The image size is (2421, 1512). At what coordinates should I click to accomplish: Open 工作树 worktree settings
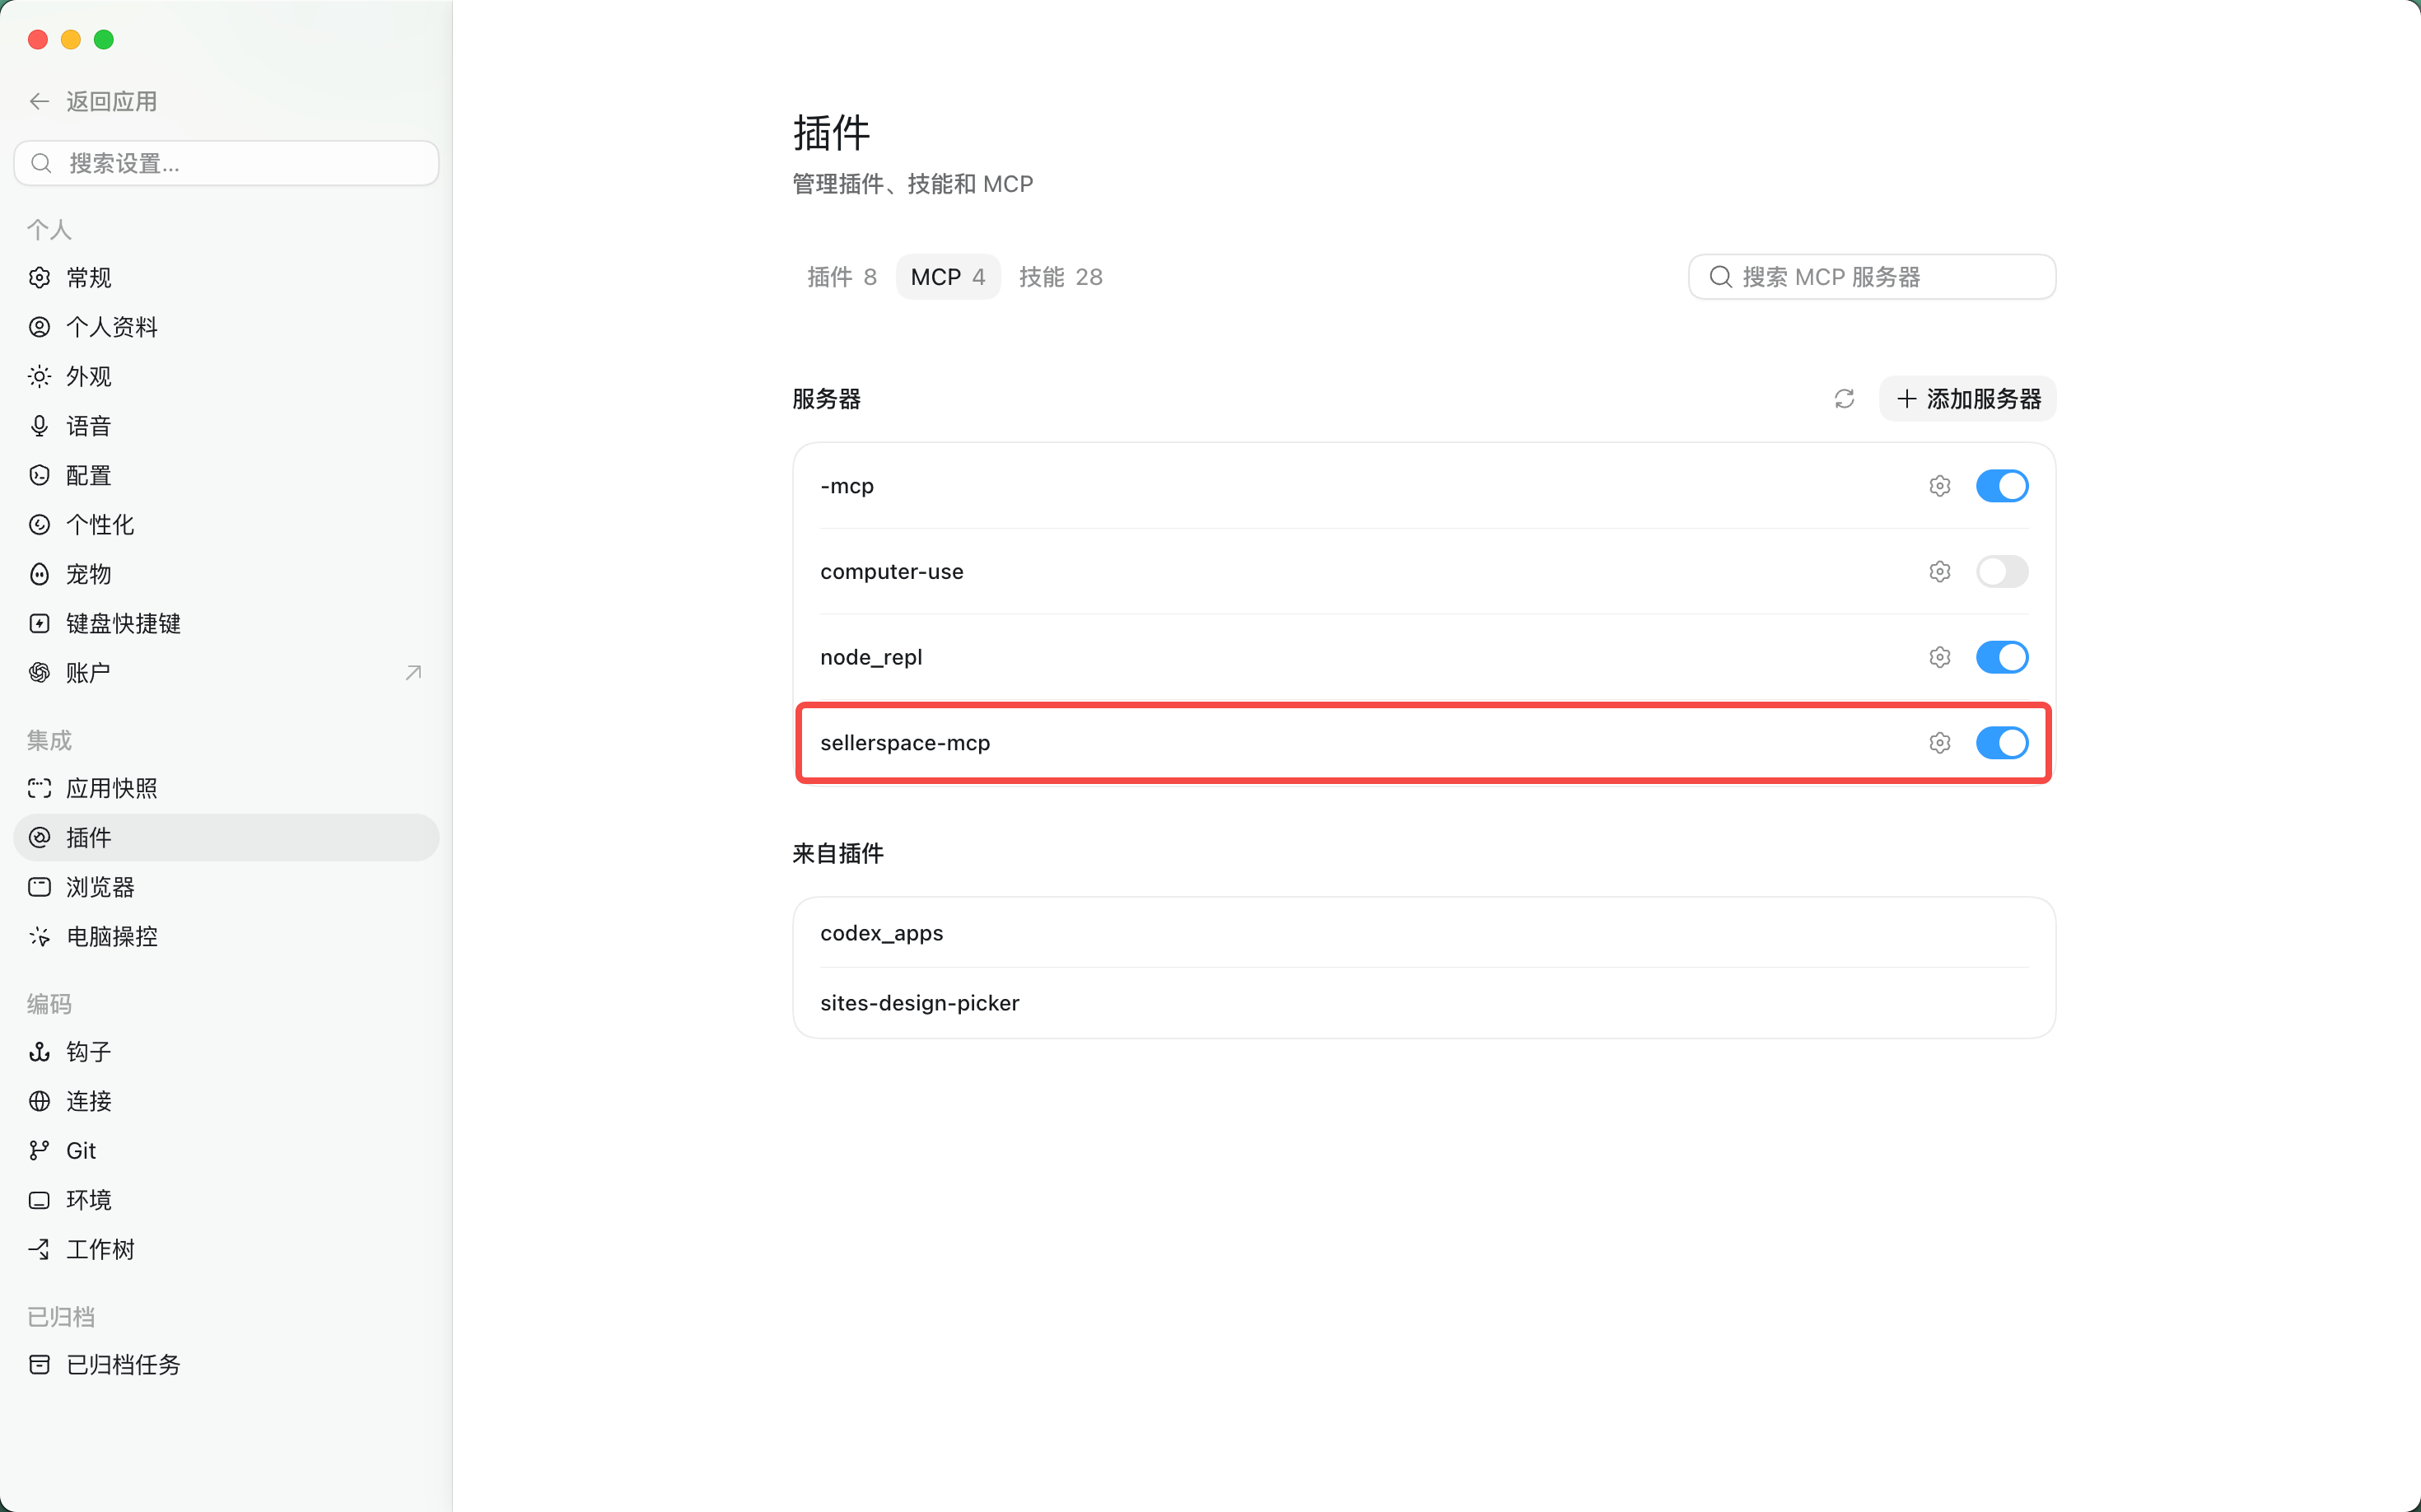click(x=226, y=1249)
